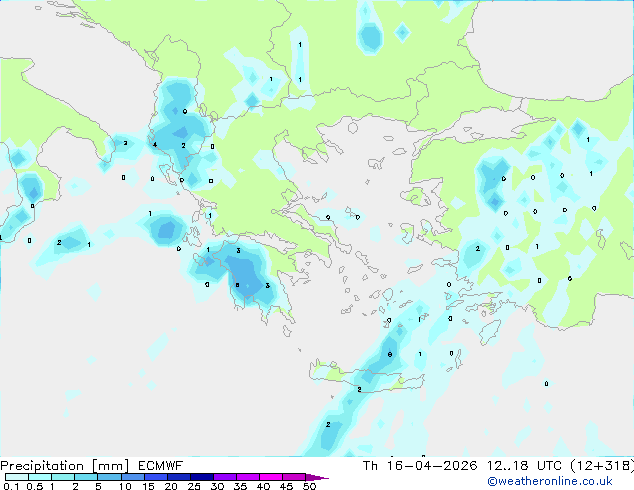634x490 pixels.
Task: Click the precipitation value 4 on the map
Action: coord(154,145)
